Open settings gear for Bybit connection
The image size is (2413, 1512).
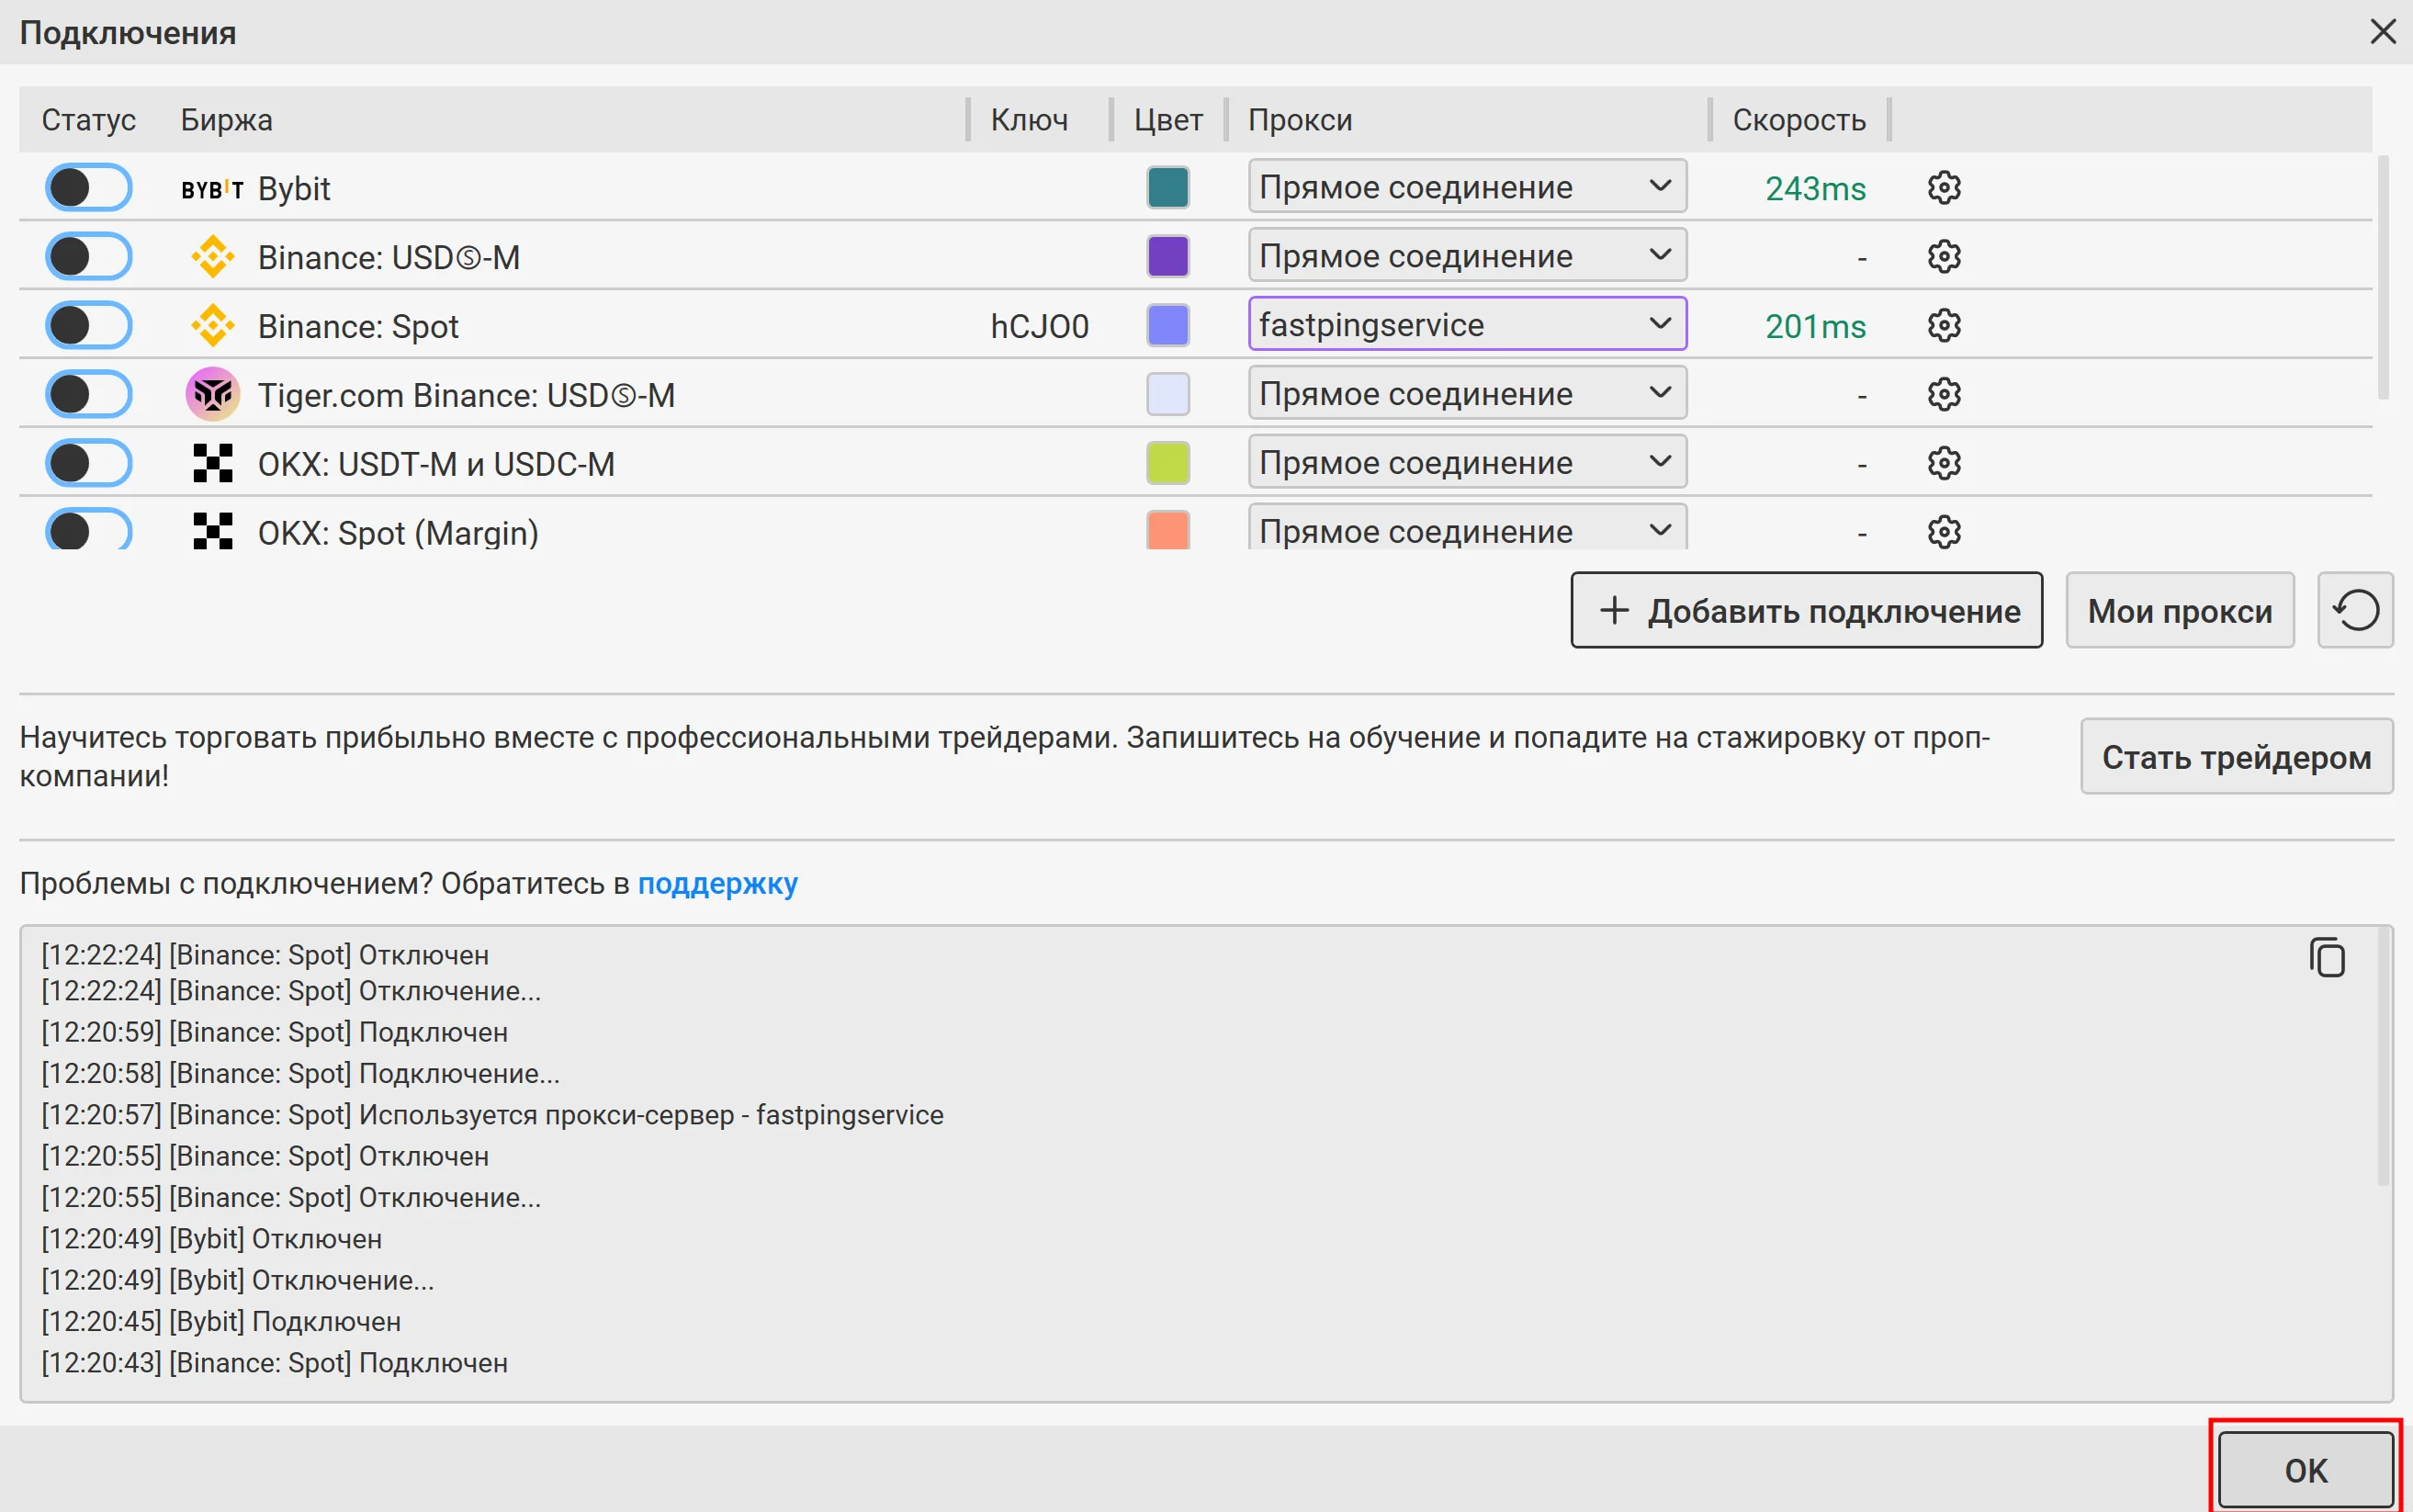[1943, 188]
